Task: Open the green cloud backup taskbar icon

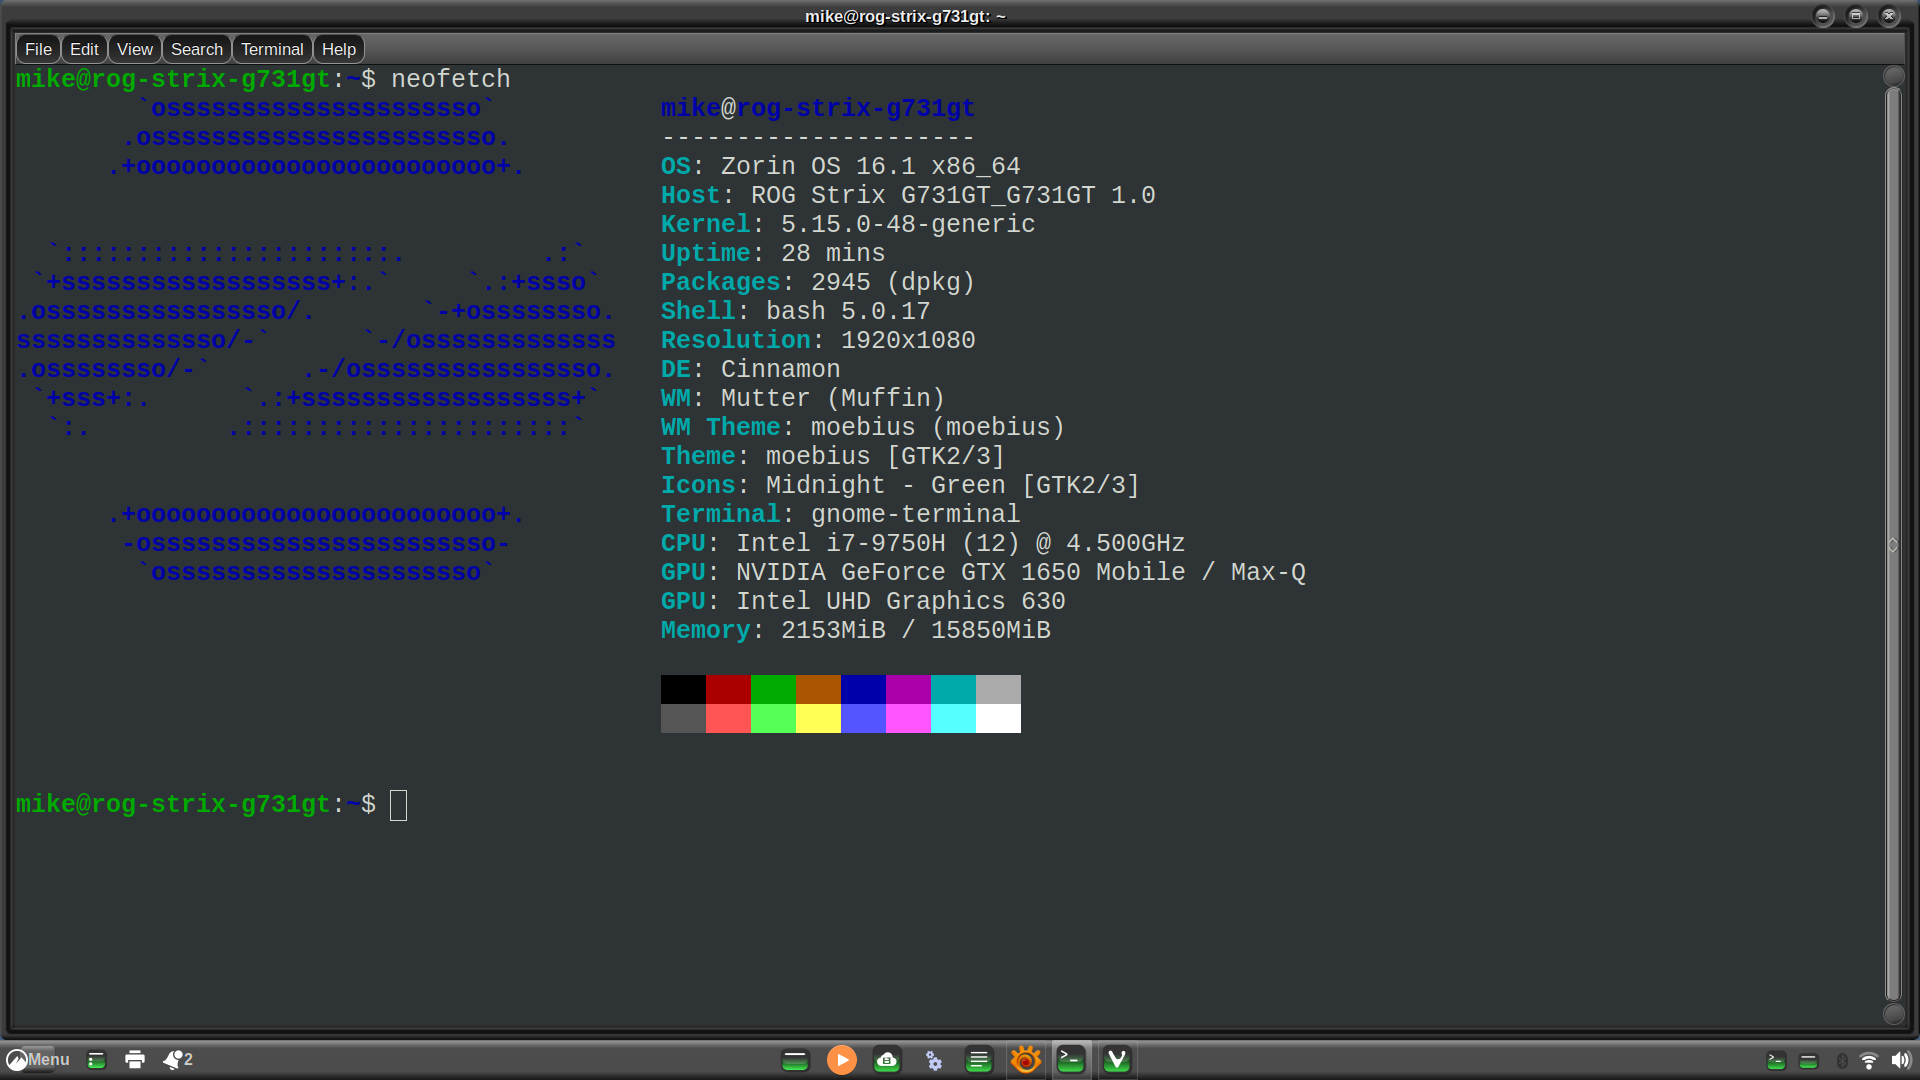Action: point(887,1060)
